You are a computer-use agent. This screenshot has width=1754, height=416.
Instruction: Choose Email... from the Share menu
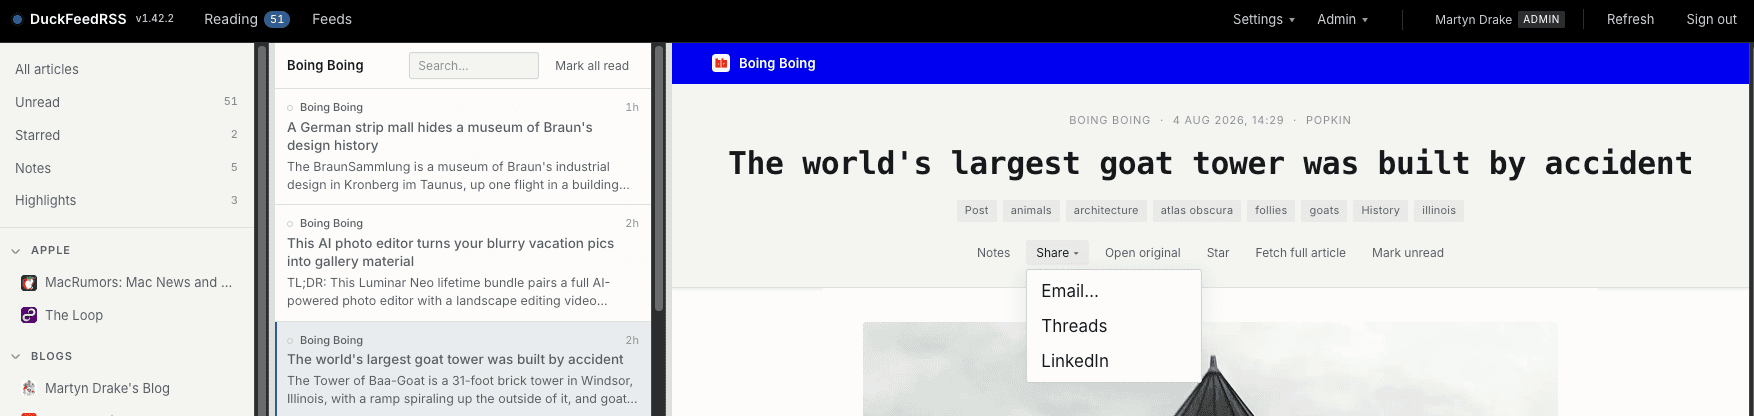1114,291
